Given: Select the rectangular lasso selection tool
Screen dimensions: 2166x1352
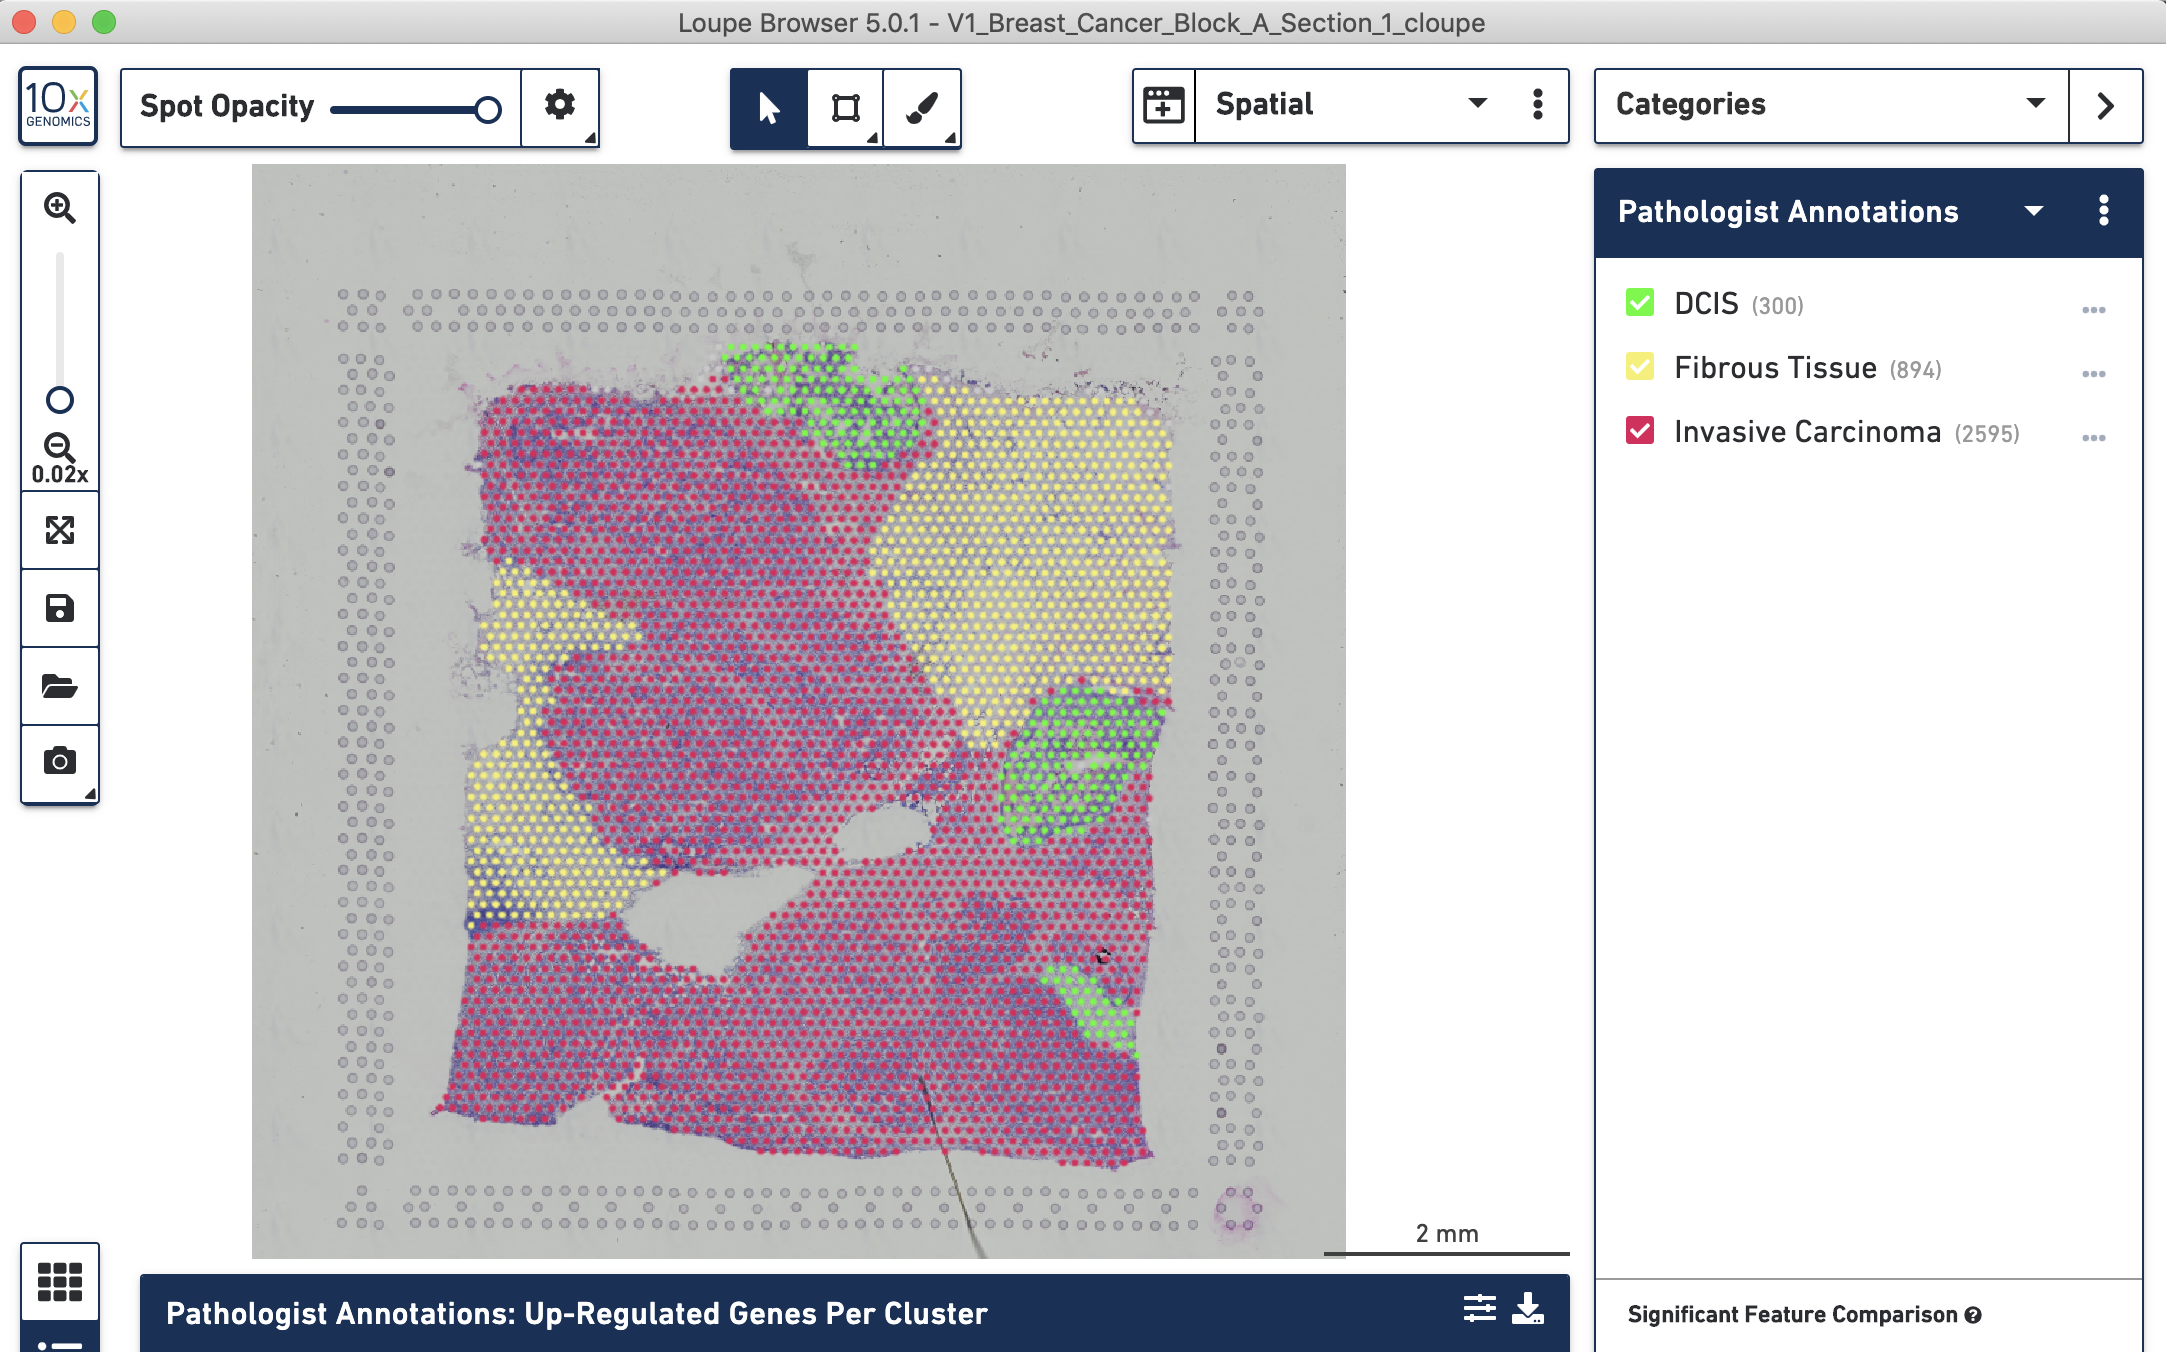Looking at the screenshot, I should click(x=846, y=108).
